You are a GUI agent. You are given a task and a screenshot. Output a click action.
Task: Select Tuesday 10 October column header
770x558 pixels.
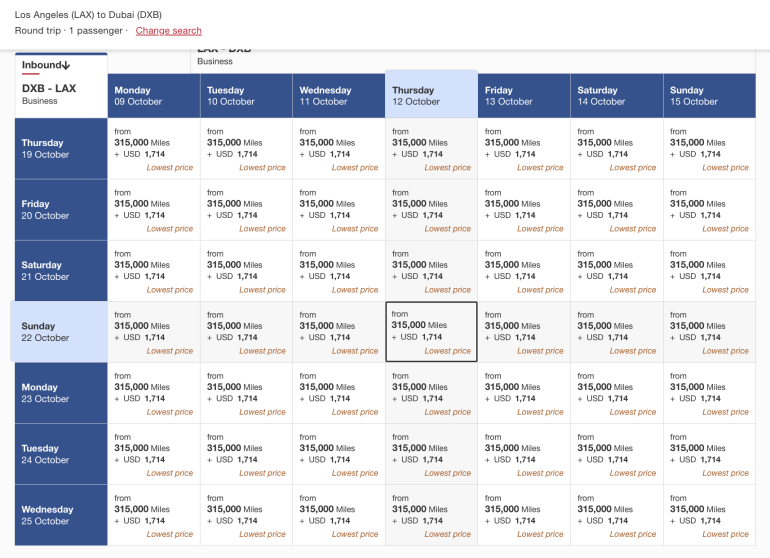(246, 96)
